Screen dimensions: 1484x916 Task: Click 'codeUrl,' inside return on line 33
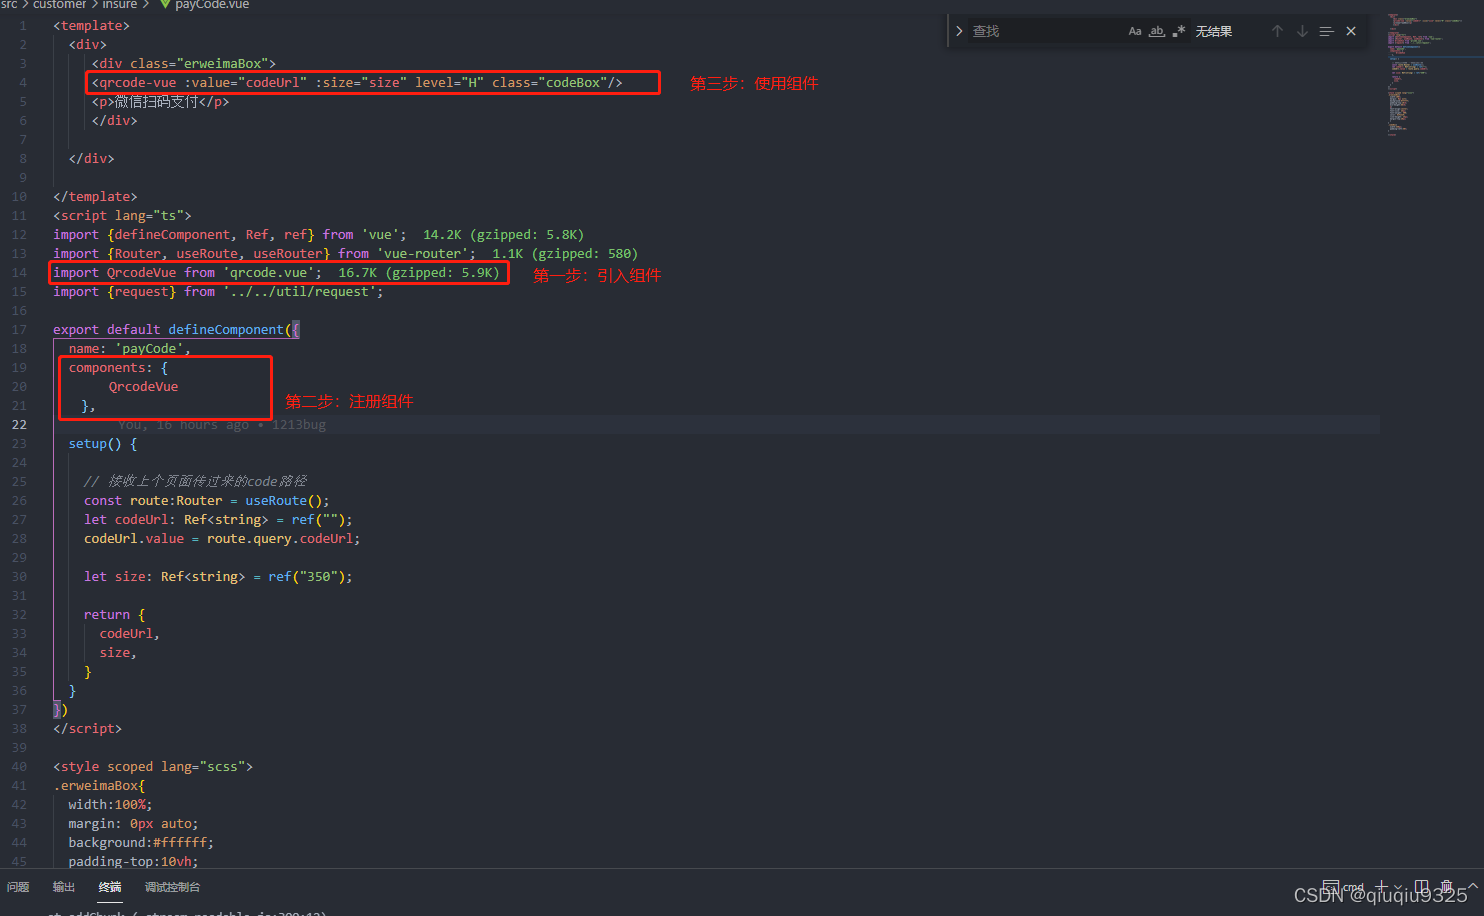(129, 633)
